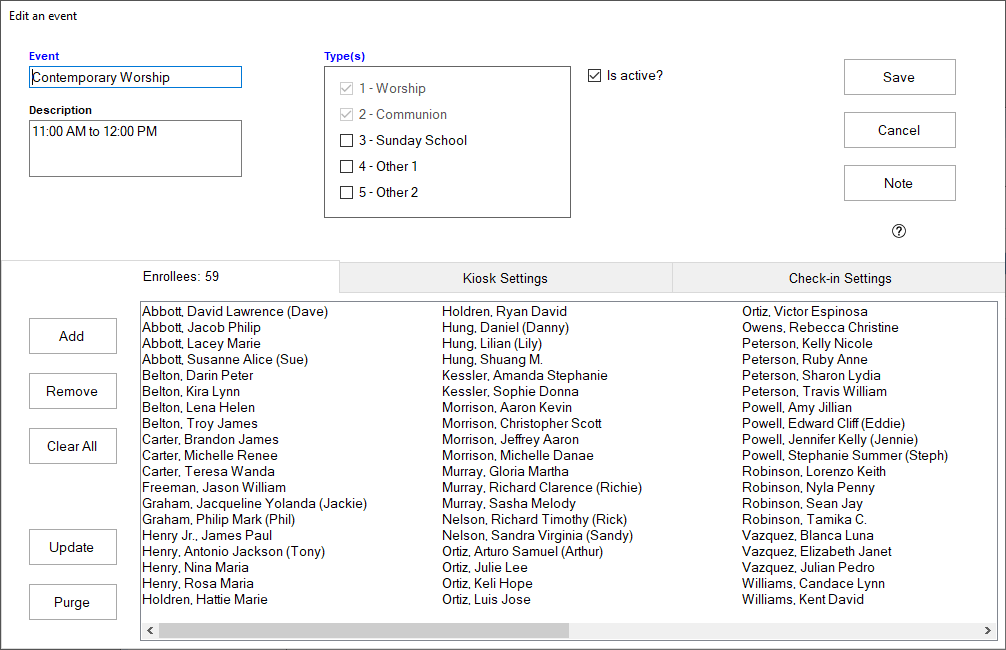This screenshot has width=1006, height=650.
Task: Select the Enrollees tab
Action: click(181, 276)
